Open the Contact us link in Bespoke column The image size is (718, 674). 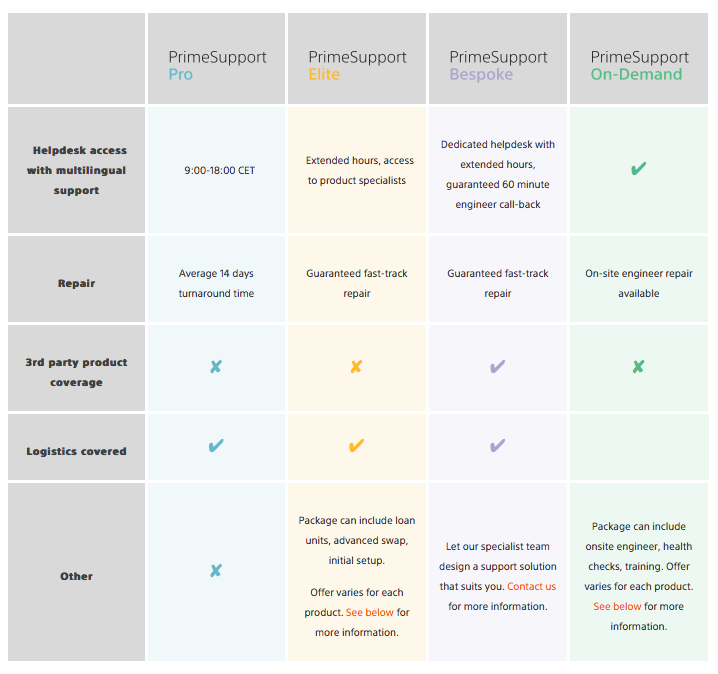pyautogui.click(x=531, y=587)
